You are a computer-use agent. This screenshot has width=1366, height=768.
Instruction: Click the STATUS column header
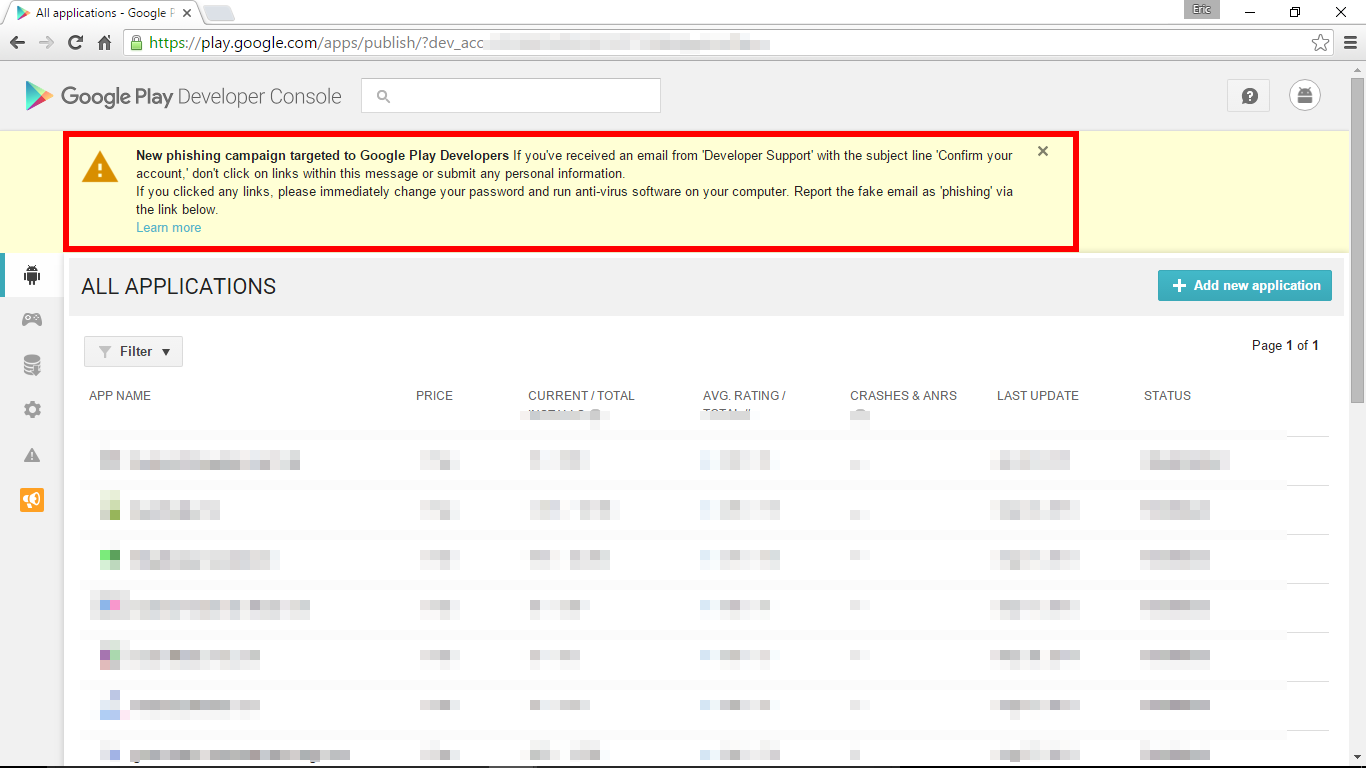[x=1167, y=396]
